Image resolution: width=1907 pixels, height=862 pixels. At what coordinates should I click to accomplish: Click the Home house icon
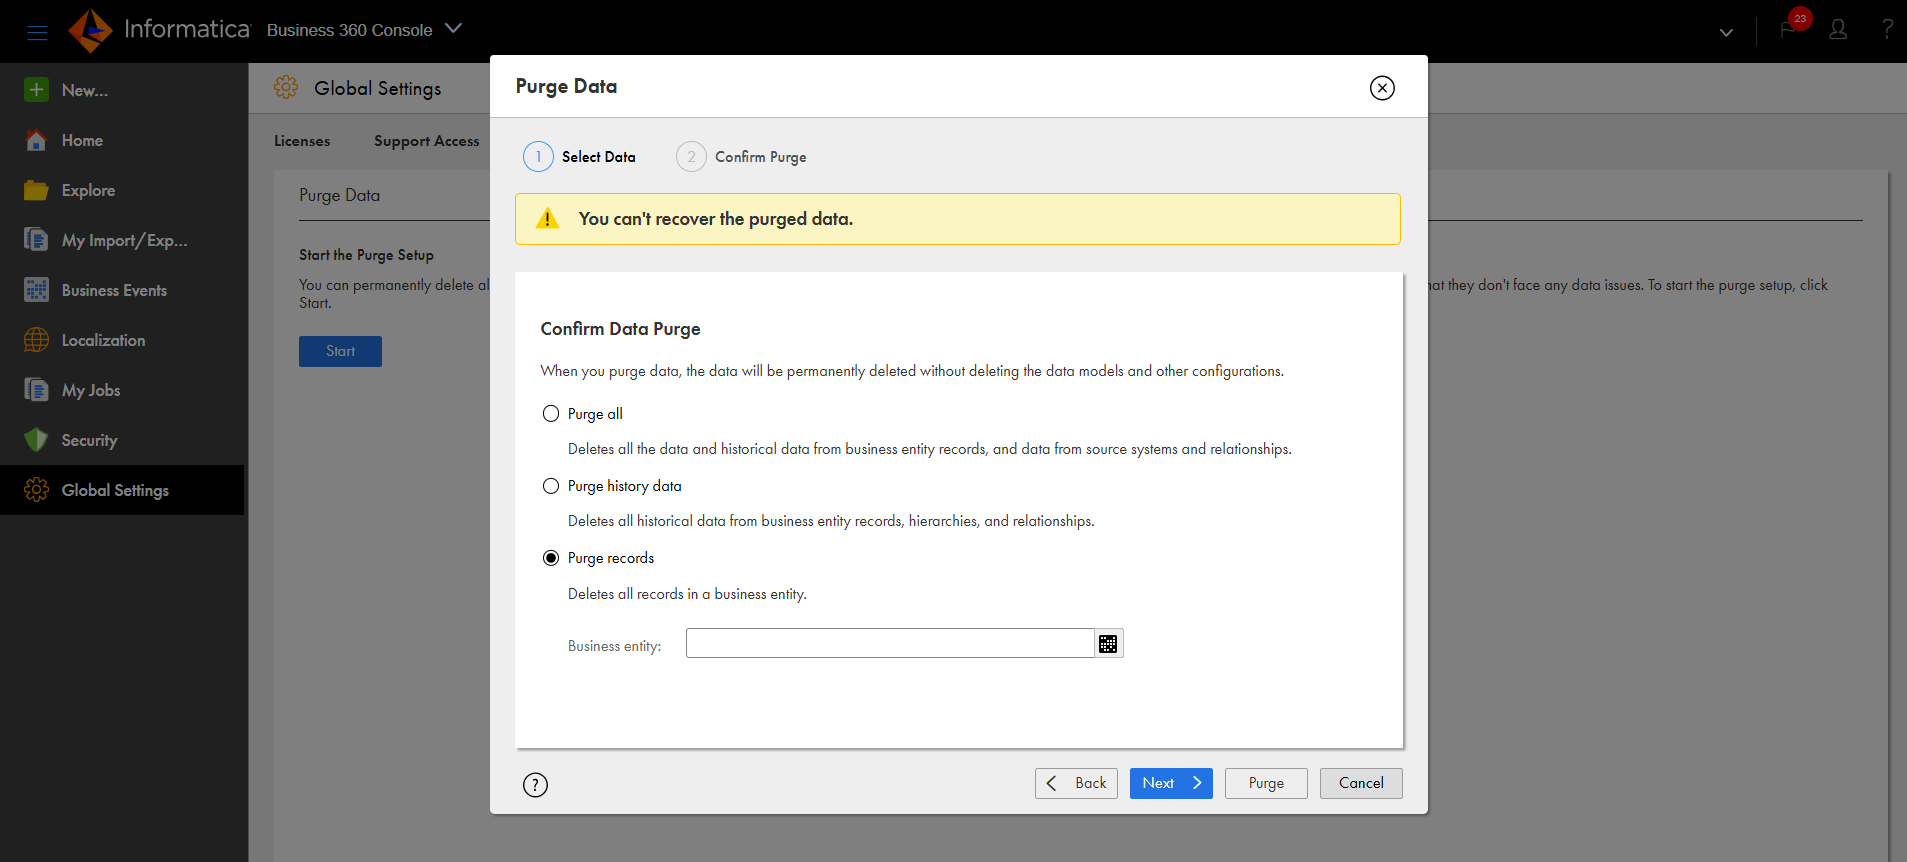tap(37, 140)
